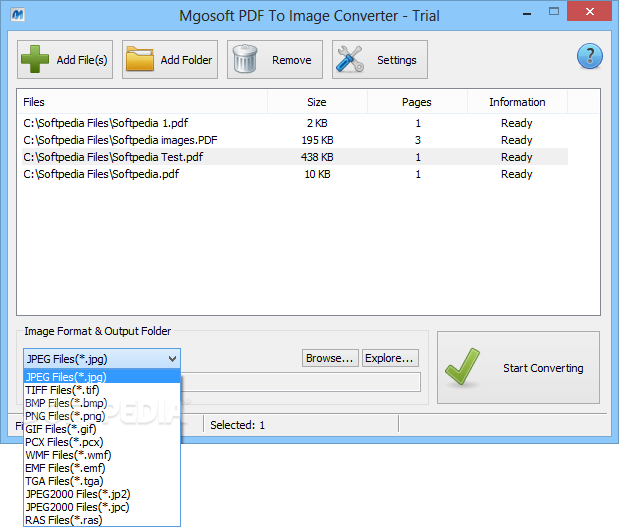
Task: Select the Softpedia images.PDF row
Action: pos(294,140)
